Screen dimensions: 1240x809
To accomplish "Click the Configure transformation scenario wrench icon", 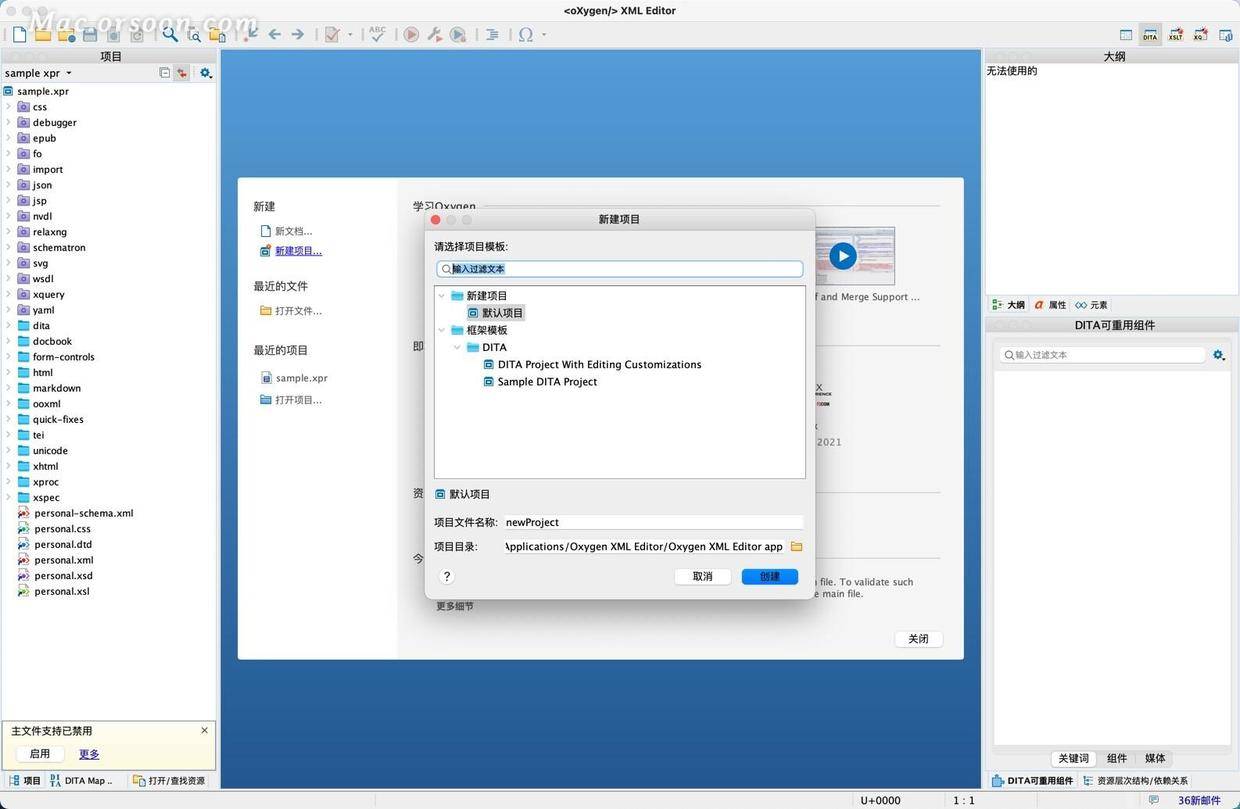I will [435, 34].
